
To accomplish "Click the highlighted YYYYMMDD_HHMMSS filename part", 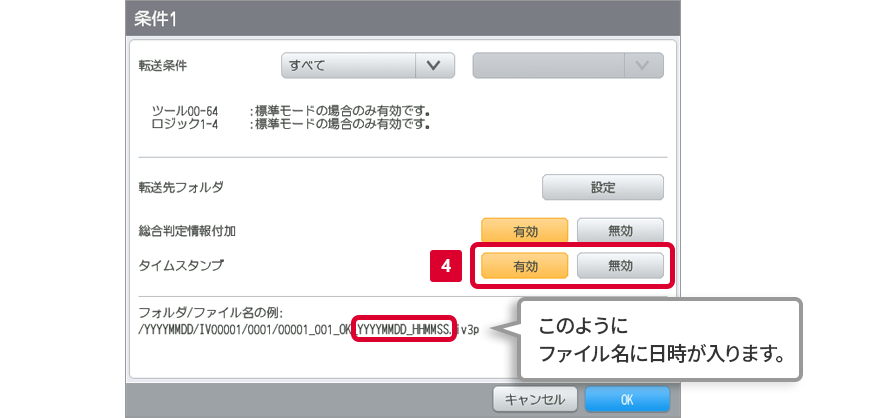I will click(x=404, y=328).
